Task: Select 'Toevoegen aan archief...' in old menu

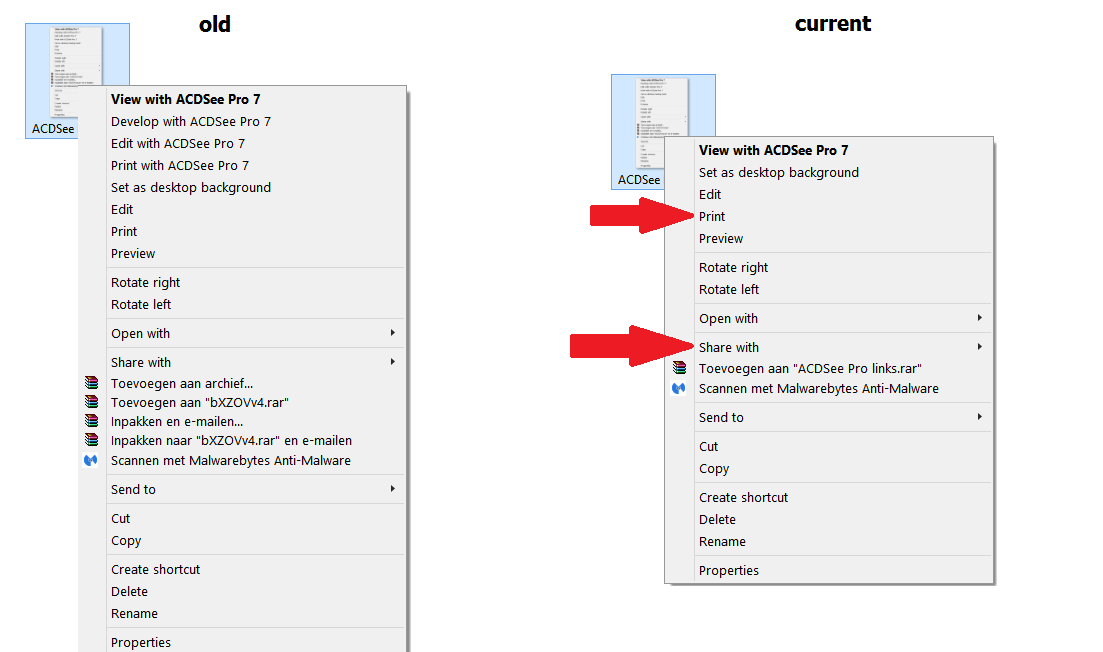Action: 181,383
